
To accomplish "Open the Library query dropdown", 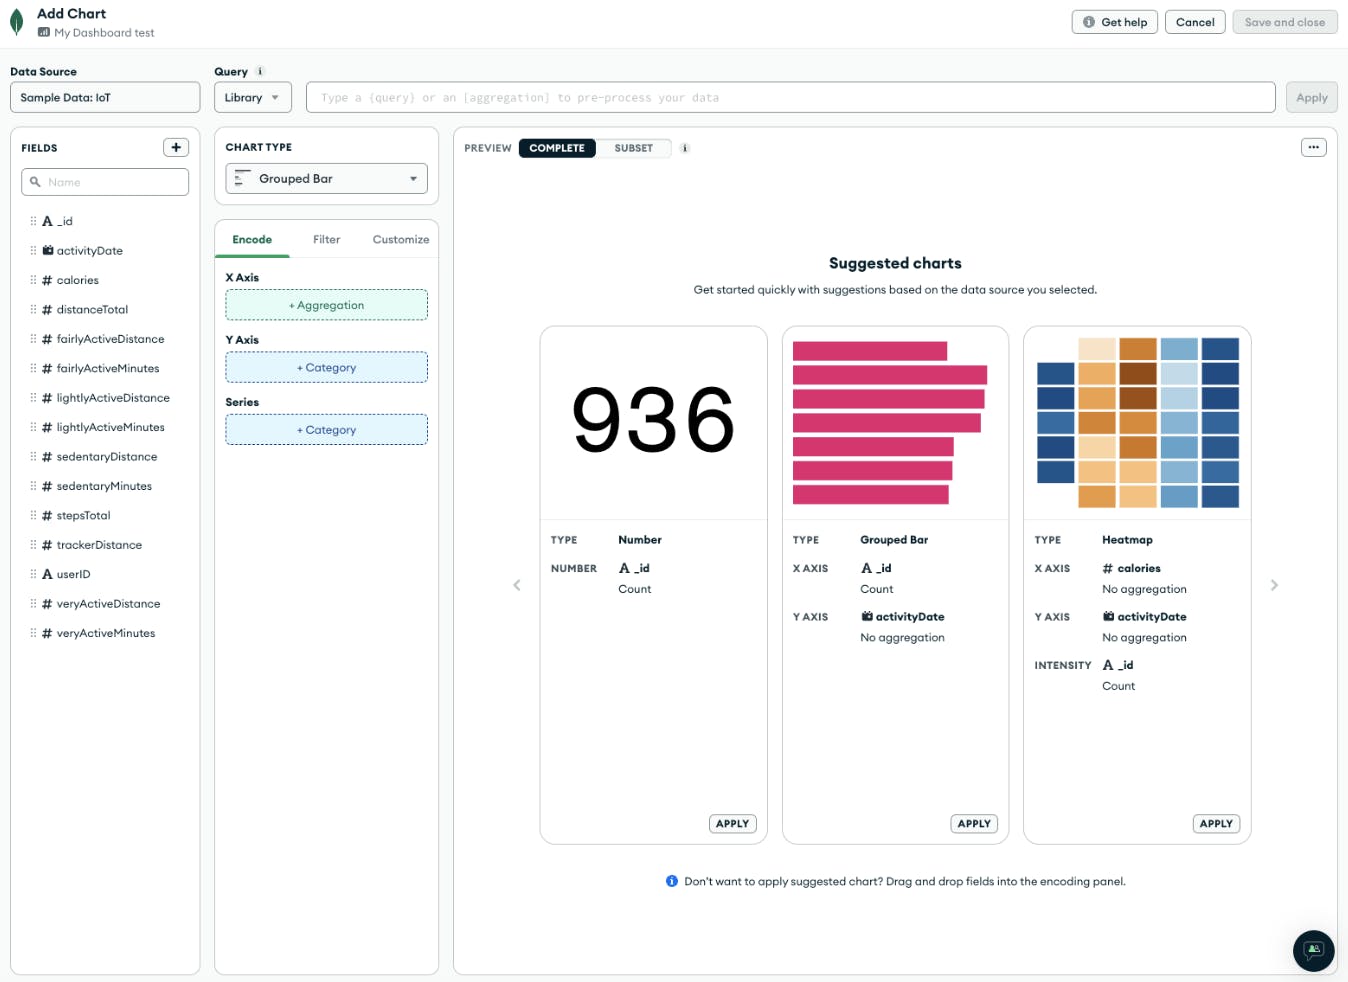I will click(x=252, y=97).
